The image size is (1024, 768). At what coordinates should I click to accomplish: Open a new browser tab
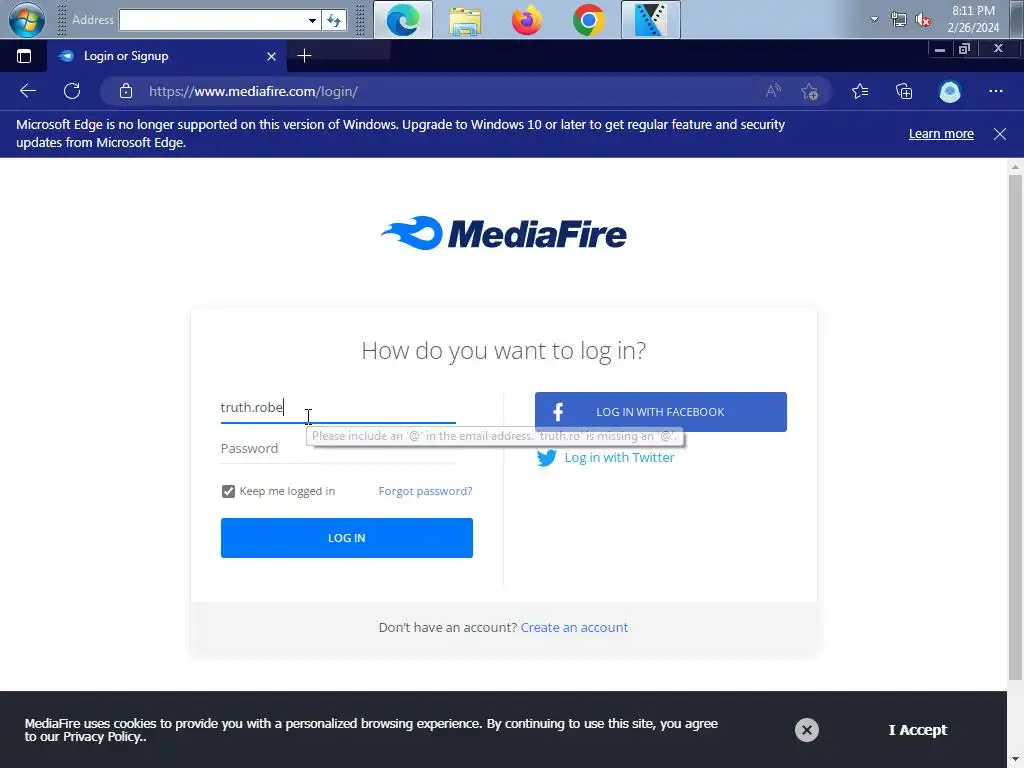[304, 56]
